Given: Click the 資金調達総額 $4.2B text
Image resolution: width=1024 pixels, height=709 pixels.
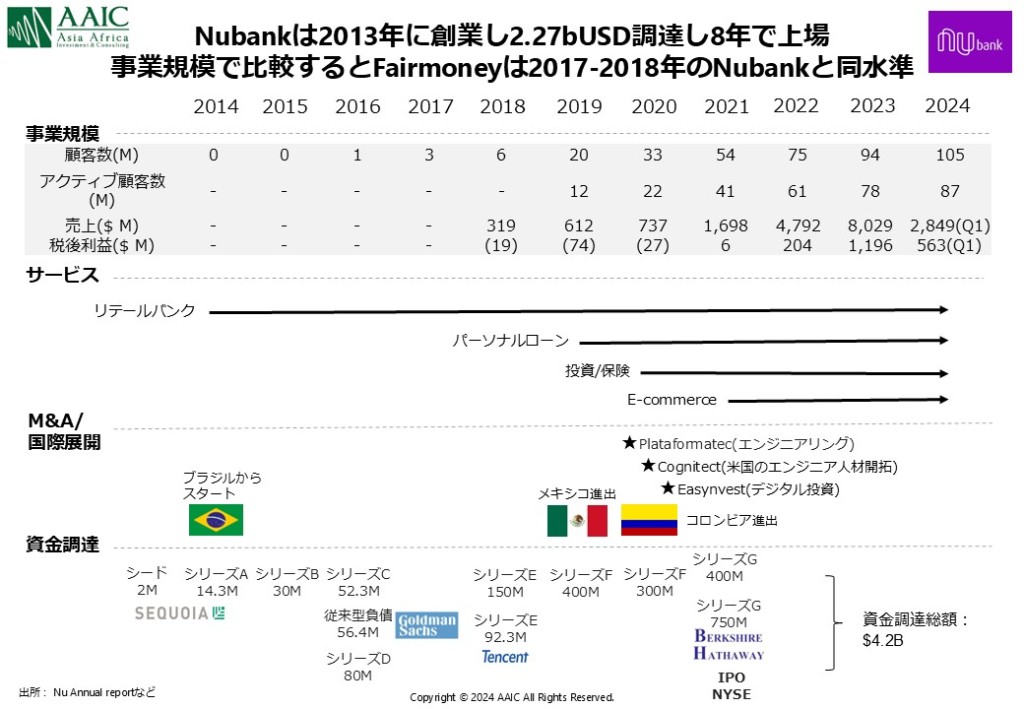Looking at the screenshot, I should click(x=916, y=630).
